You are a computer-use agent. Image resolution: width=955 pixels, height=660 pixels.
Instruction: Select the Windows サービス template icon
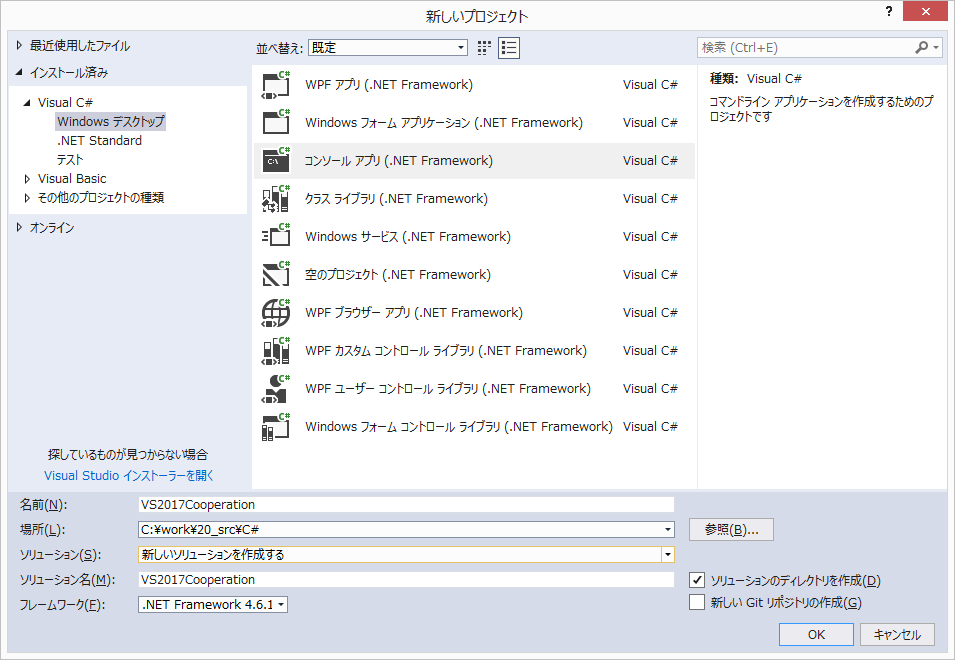click(x=276, y=236)
